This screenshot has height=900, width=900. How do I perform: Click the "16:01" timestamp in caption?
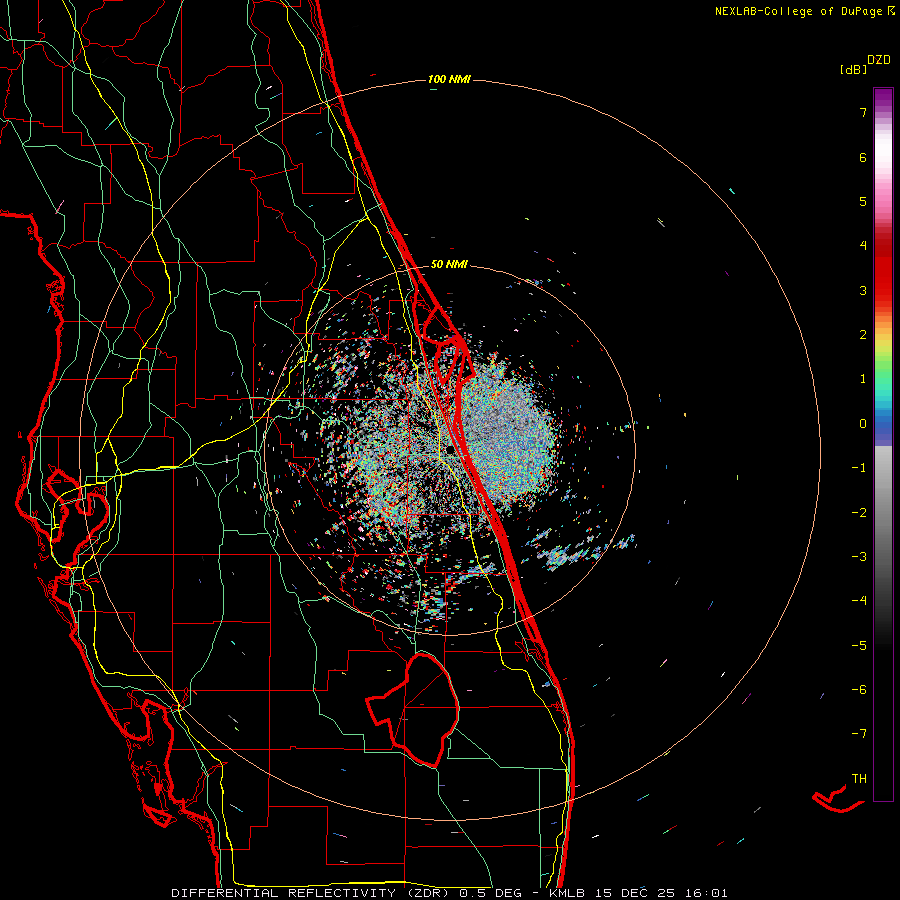point(707,893)
